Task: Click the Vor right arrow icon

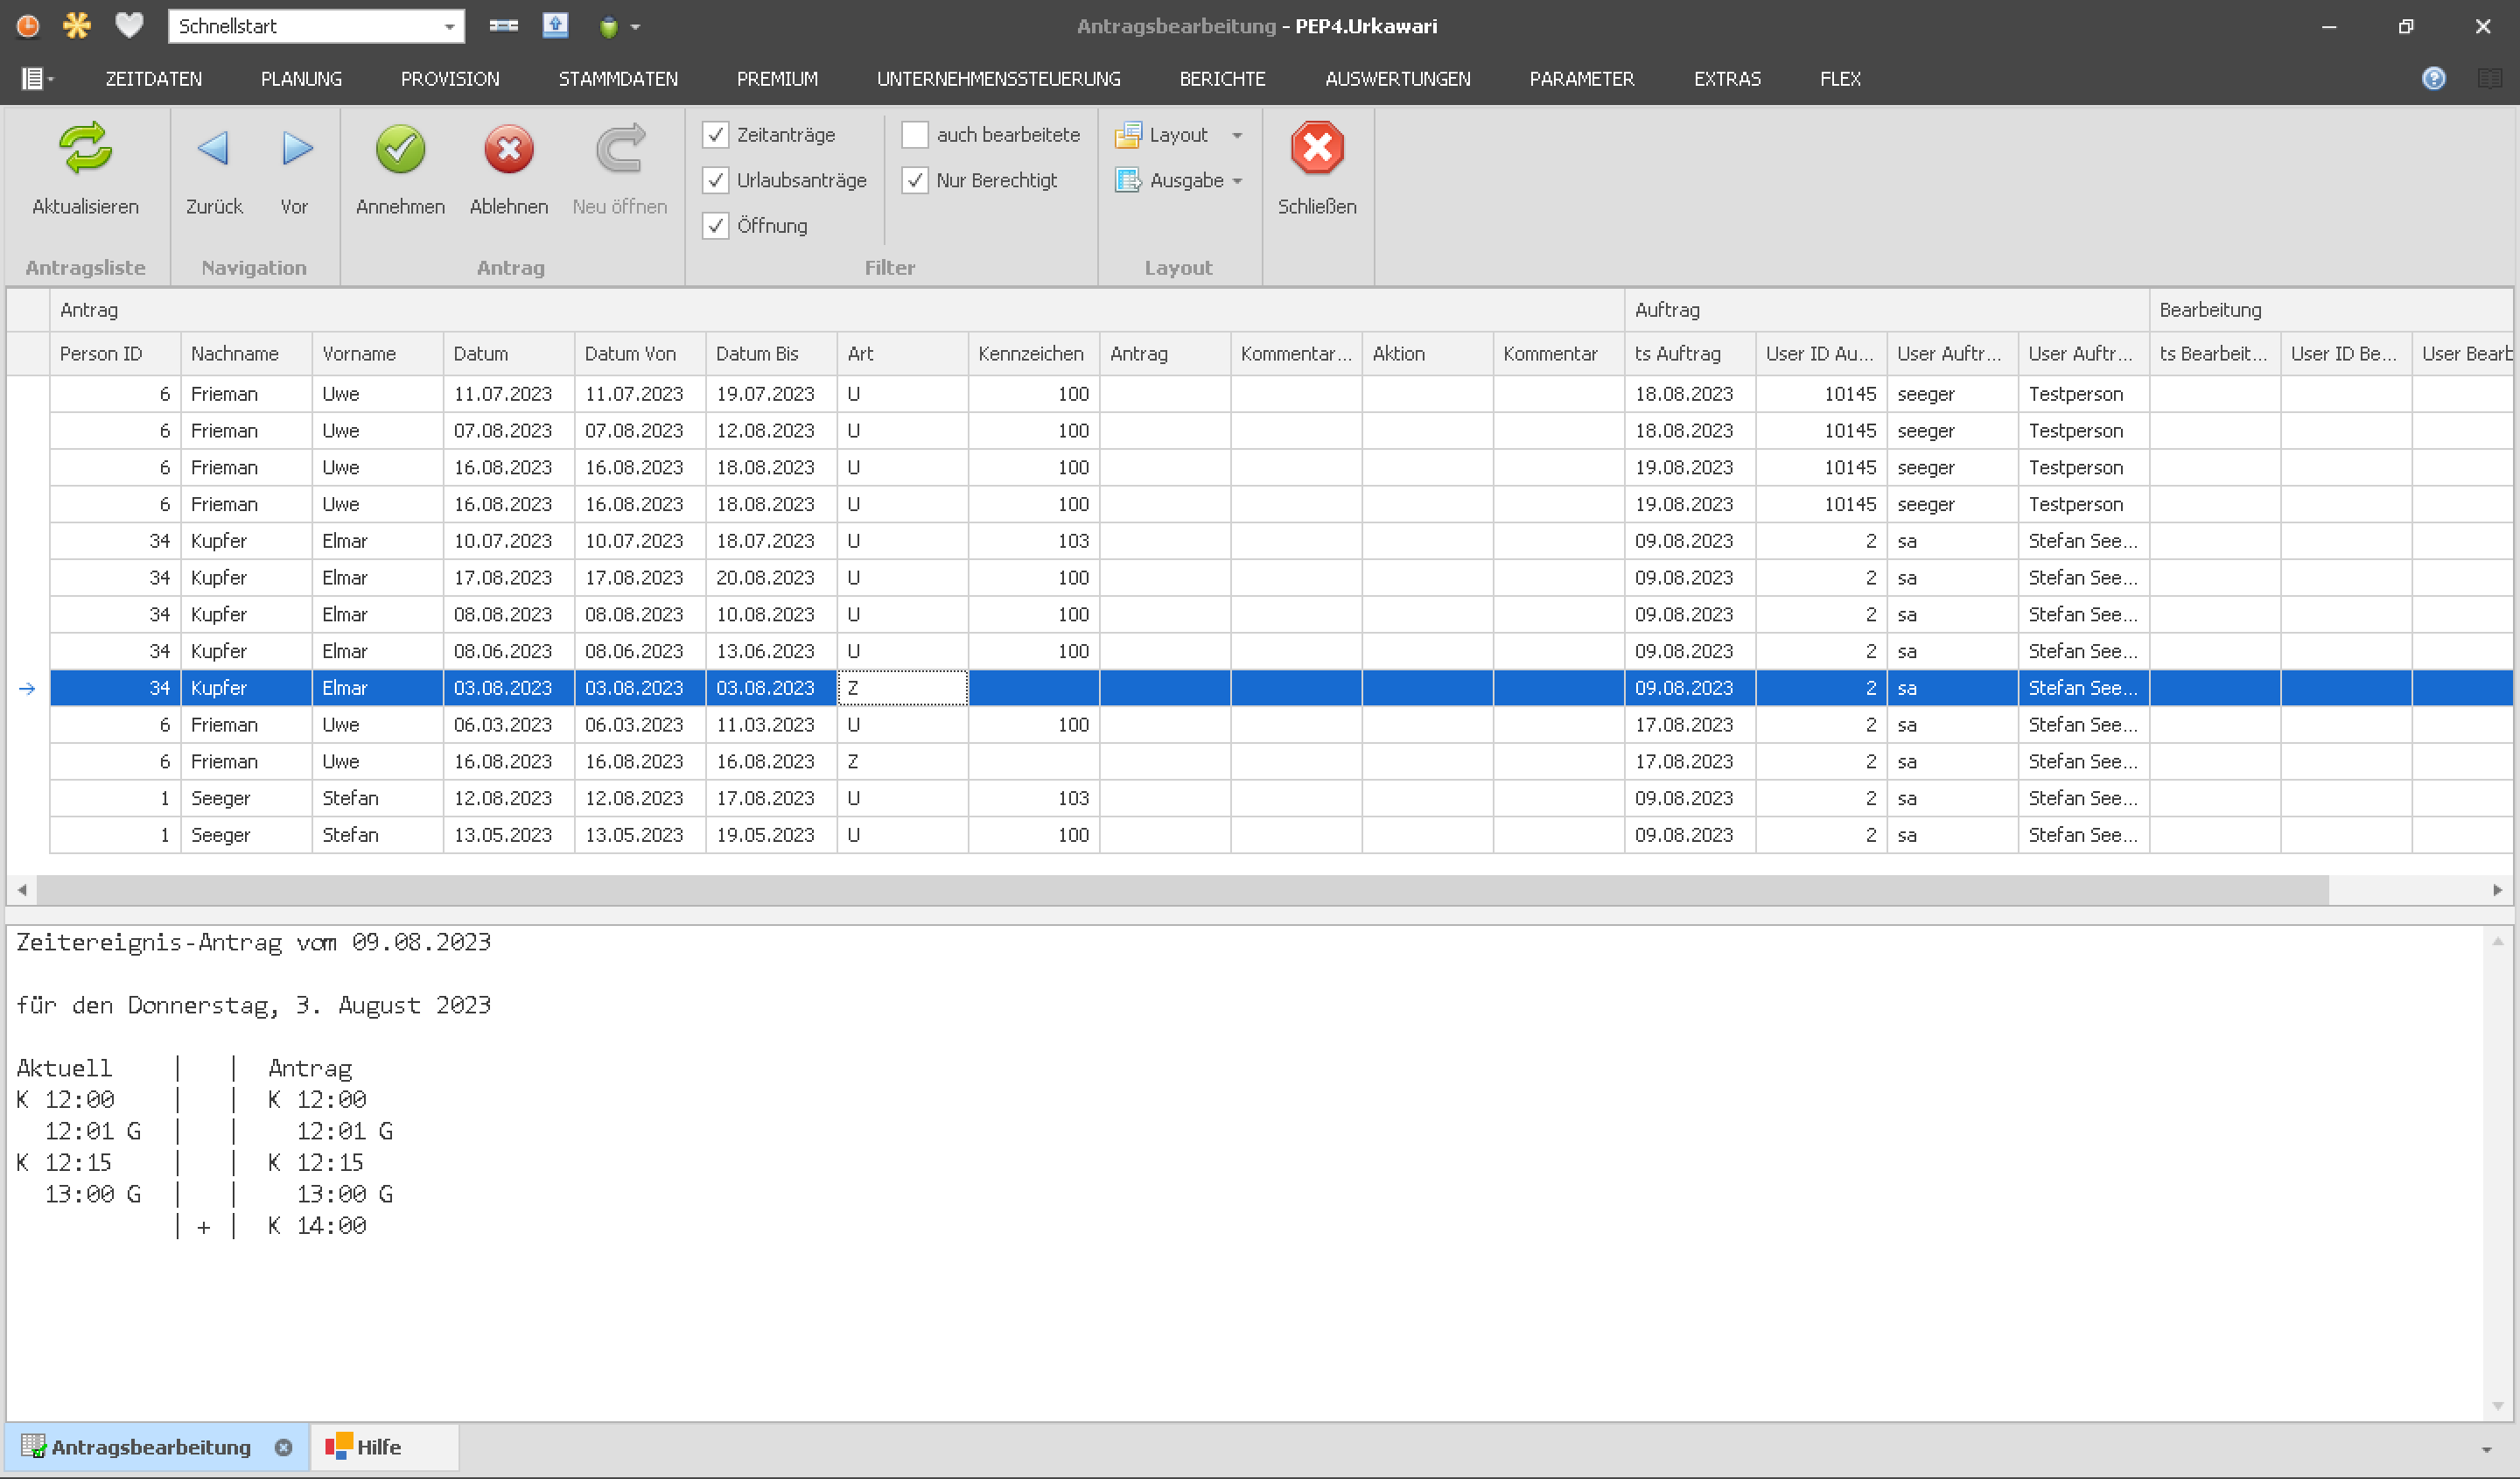Action: point(295,149)
